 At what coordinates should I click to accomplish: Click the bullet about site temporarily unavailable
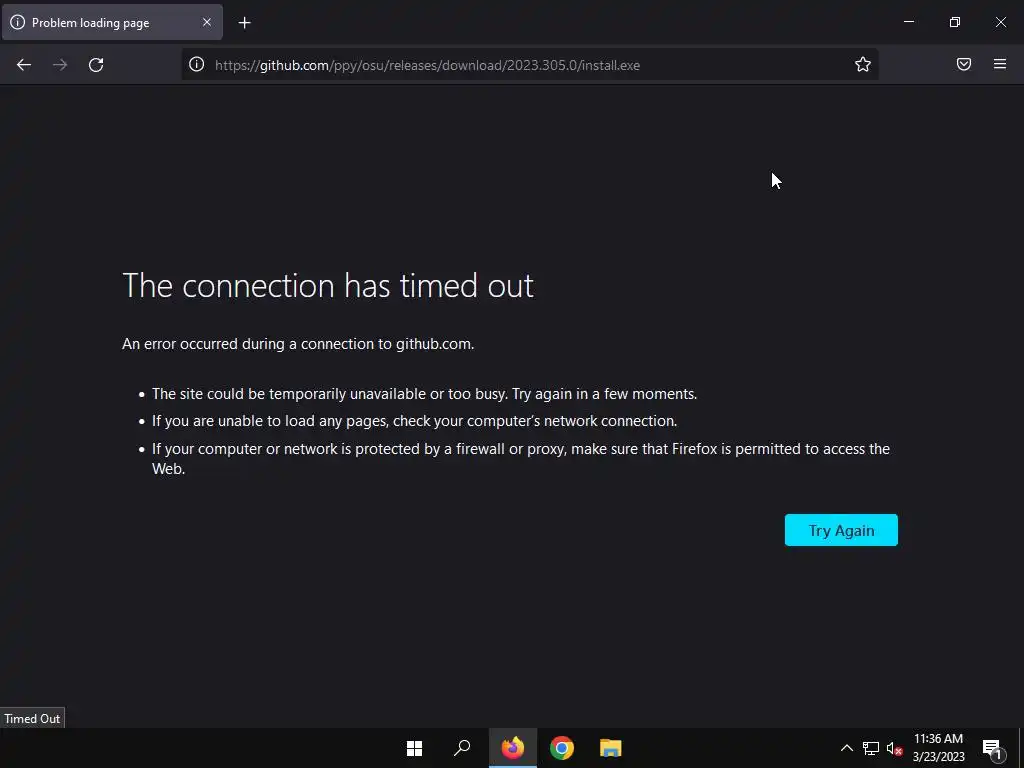424,394
